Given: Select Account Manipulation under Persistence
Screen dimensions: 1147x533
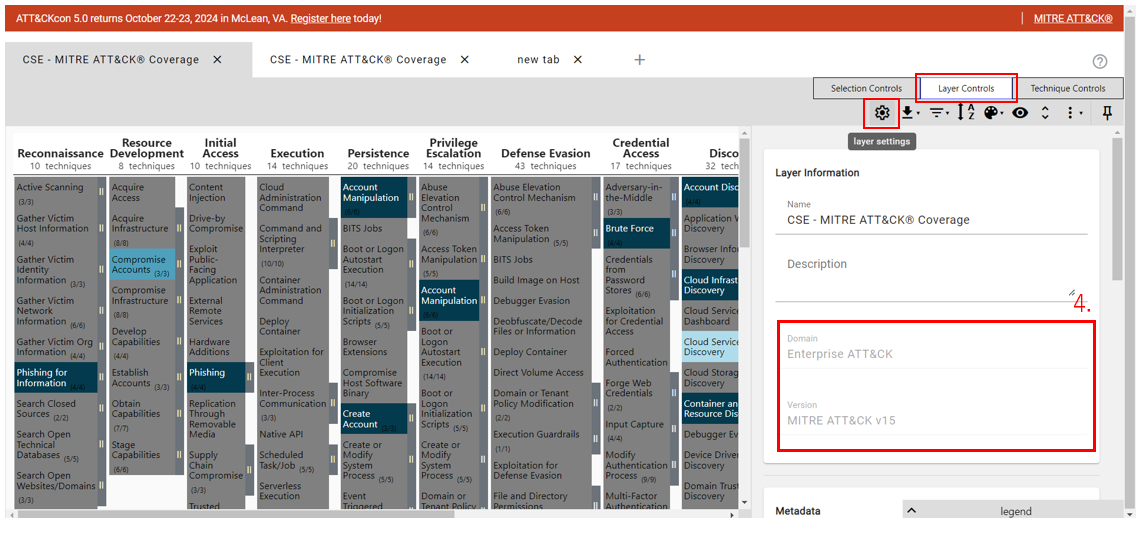Looking at the screenshot, I should click(x=374, y=197).
